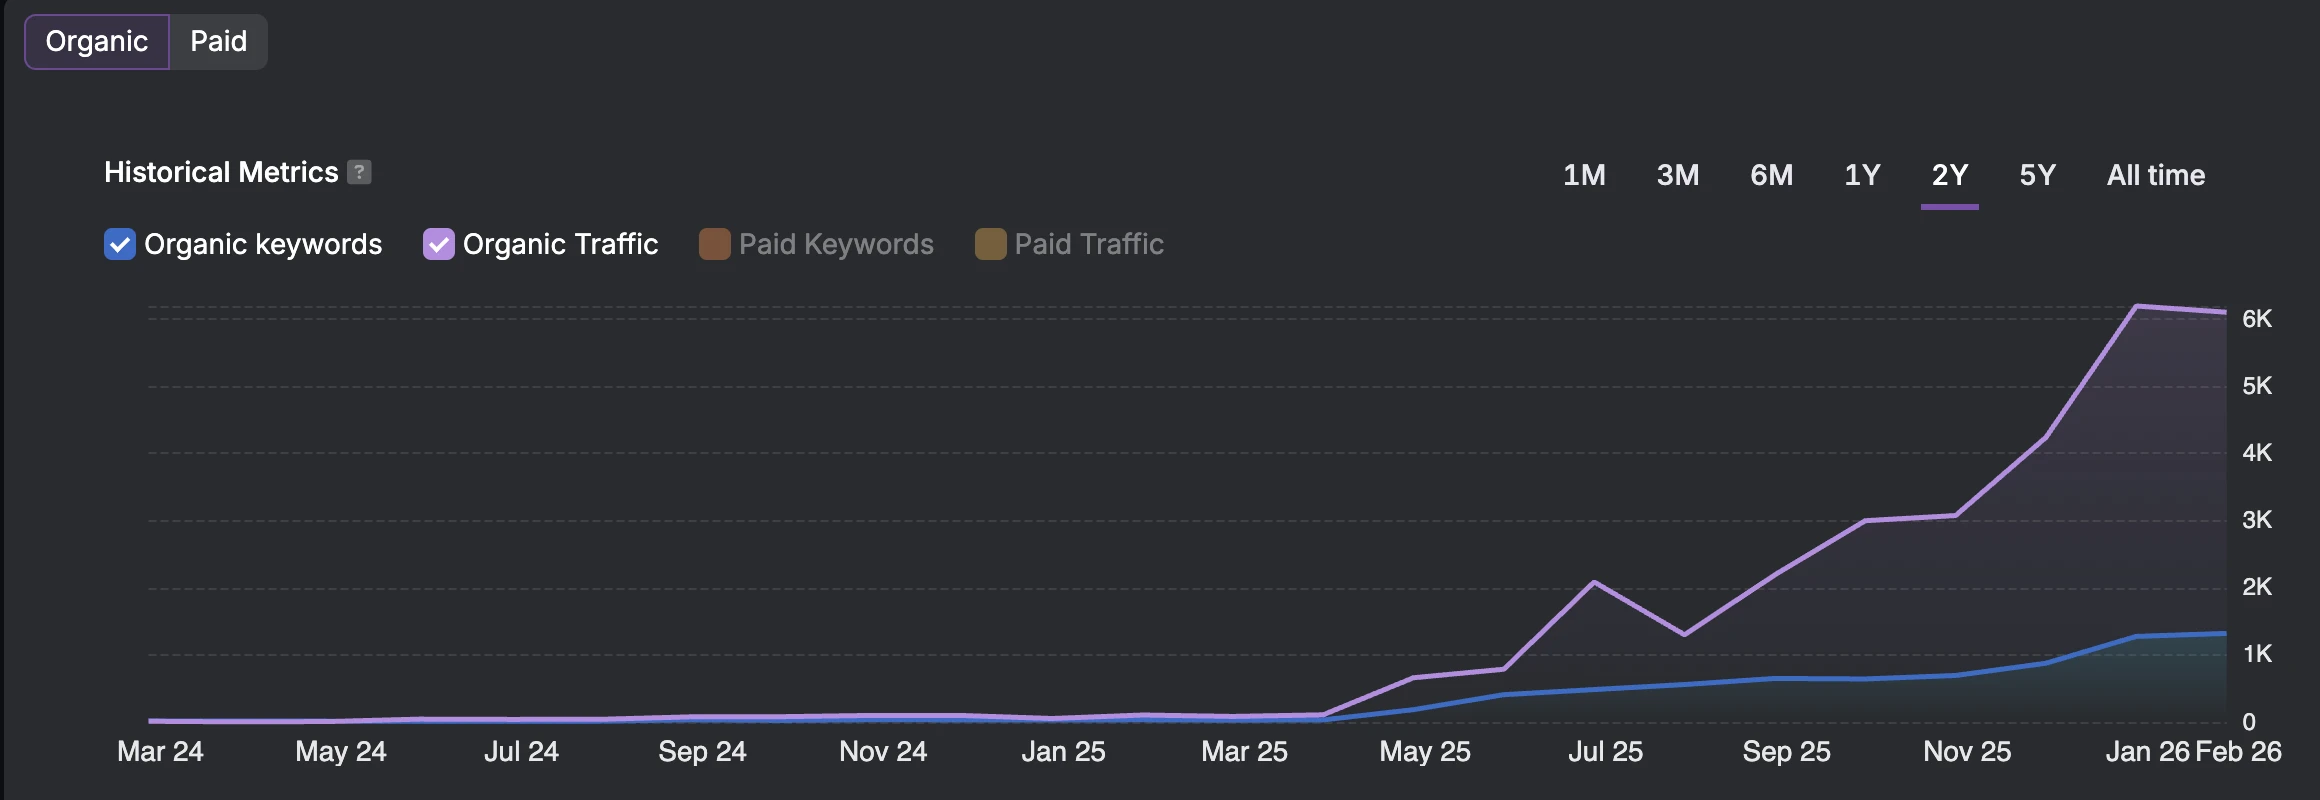Image resolution: width=2320 pixels, height=800 pixels.
Task: Enable the Paid Keywords checkbox
Action: pos(714,244)
